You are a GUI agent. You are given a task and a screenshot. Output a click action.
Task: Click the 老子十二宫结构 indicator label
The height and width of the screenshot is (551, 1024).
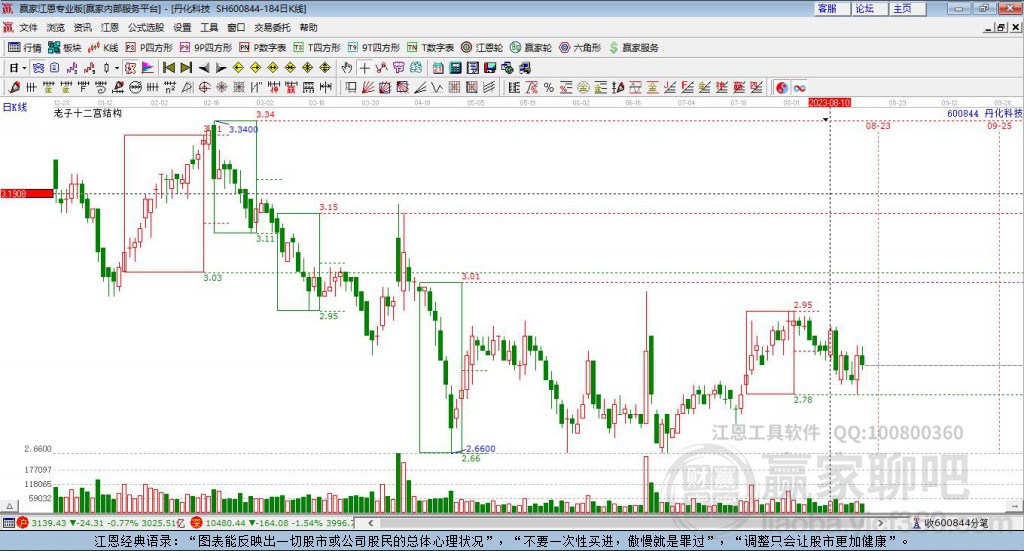(88, 113)
